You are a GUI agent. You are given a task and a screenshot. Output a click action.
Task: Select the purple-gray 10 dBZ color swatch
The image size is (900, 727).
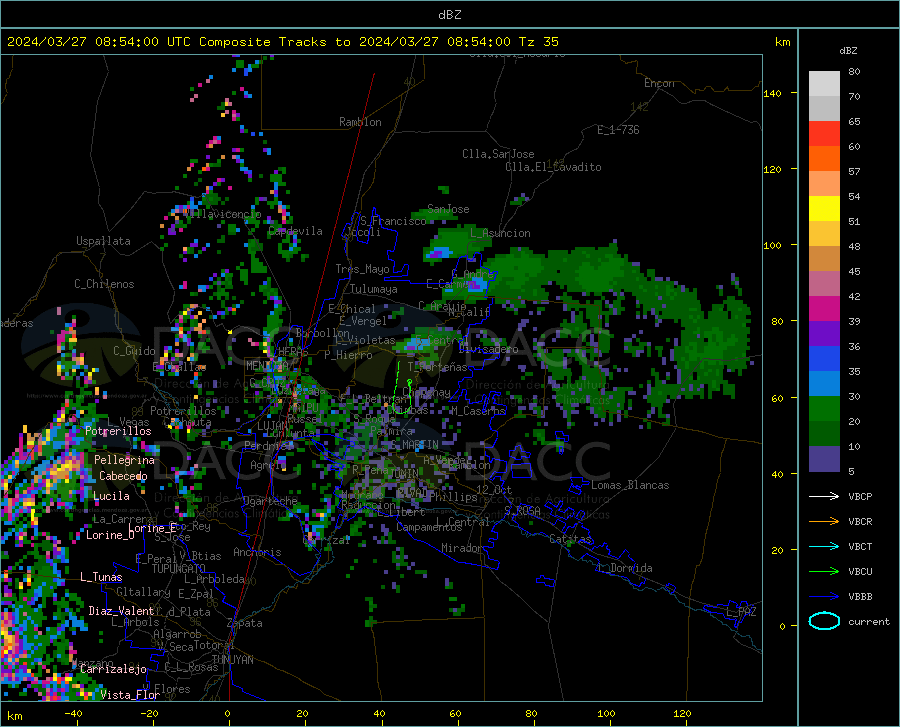tap(824, 458)
